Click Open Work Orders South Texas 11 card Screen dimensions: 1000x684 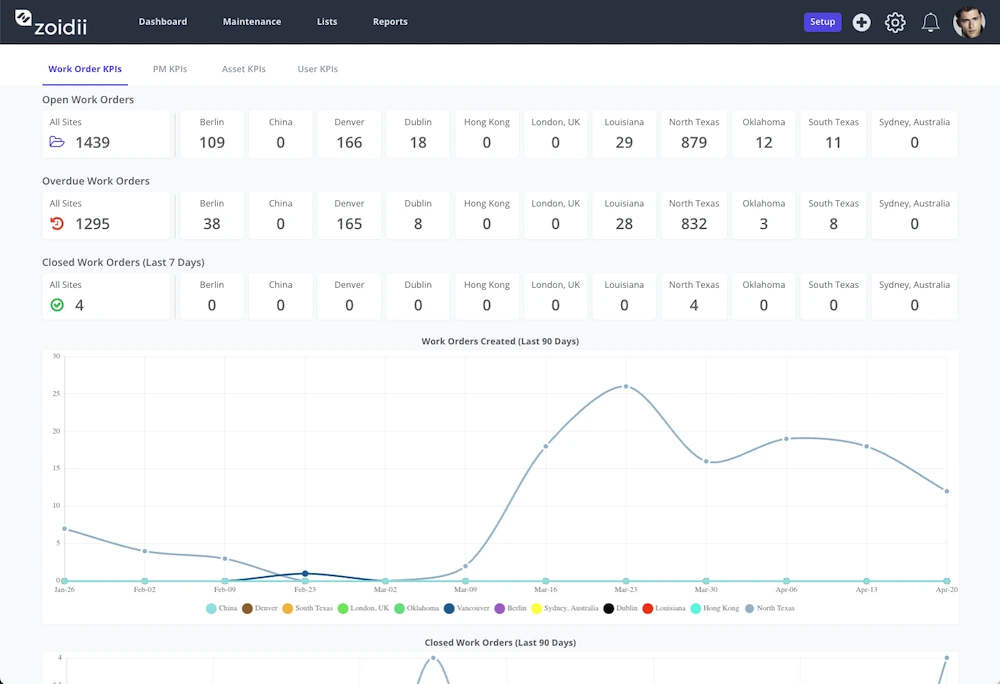tap(833, 134)
